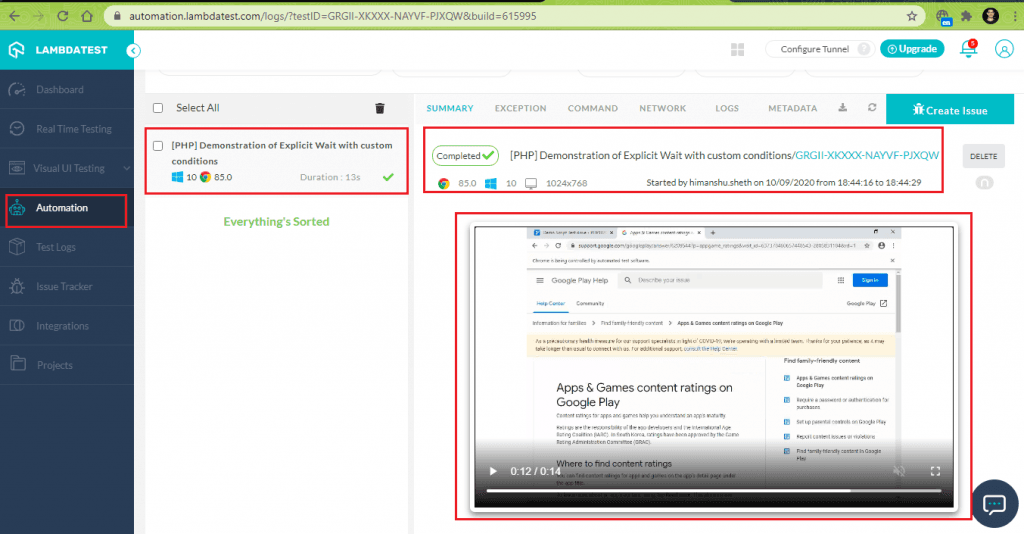Enter fullscreen on the video player

pos(935,471)
